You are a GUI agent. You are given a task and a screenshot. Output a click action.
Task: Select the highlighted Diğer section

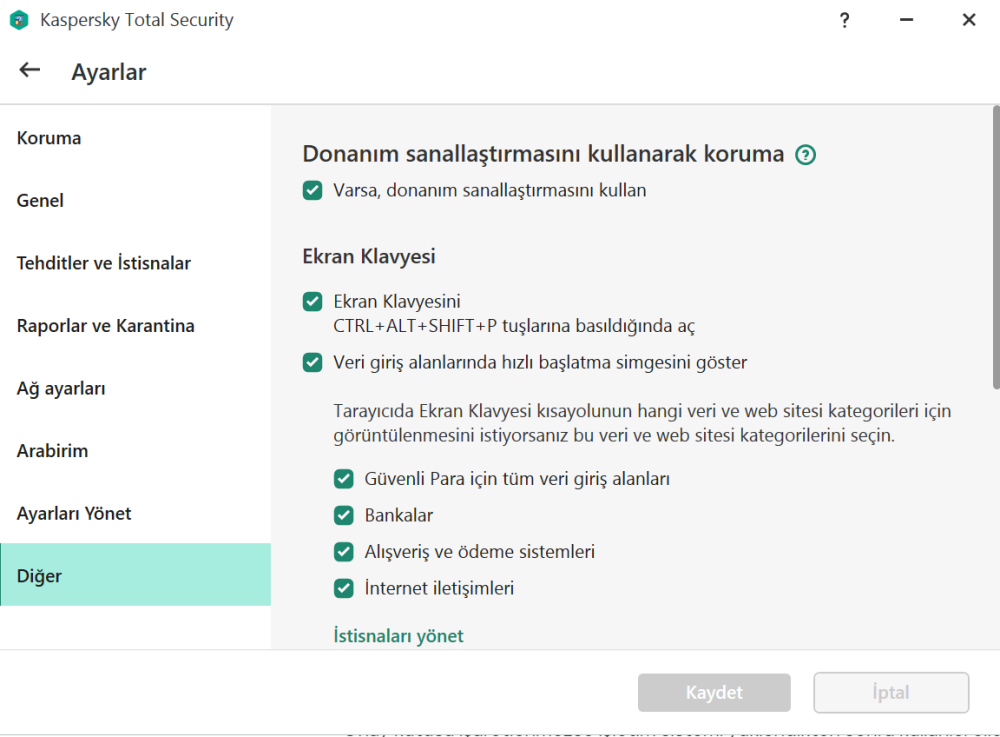(38, 575)
